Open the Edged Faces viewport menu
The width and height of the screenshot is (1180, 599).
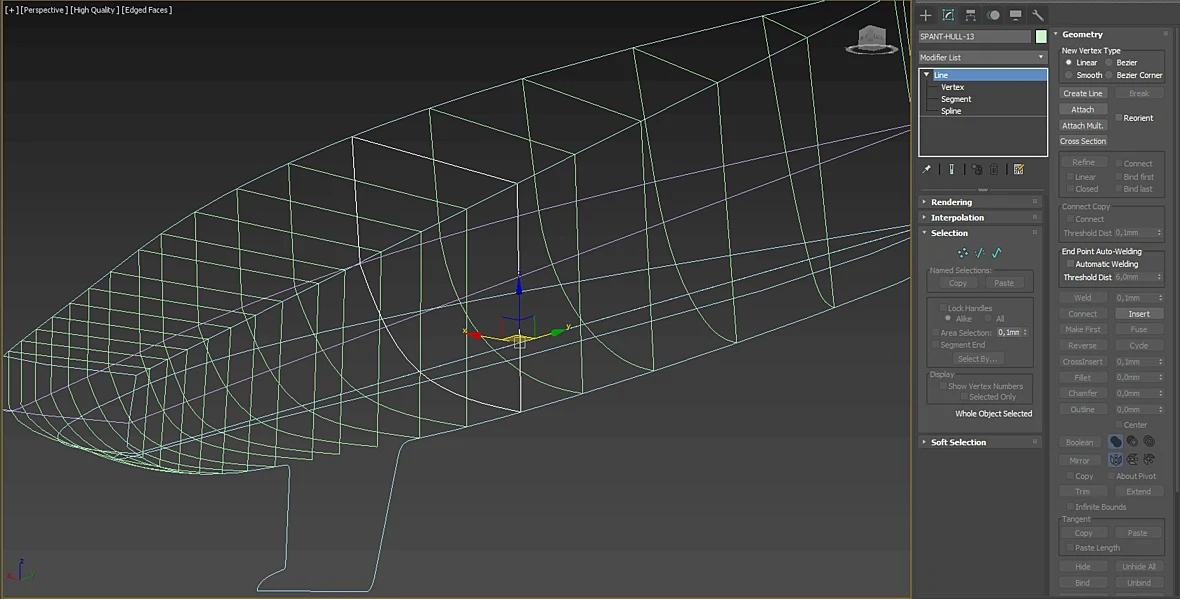pyautogui.click(x=148, y=10)
